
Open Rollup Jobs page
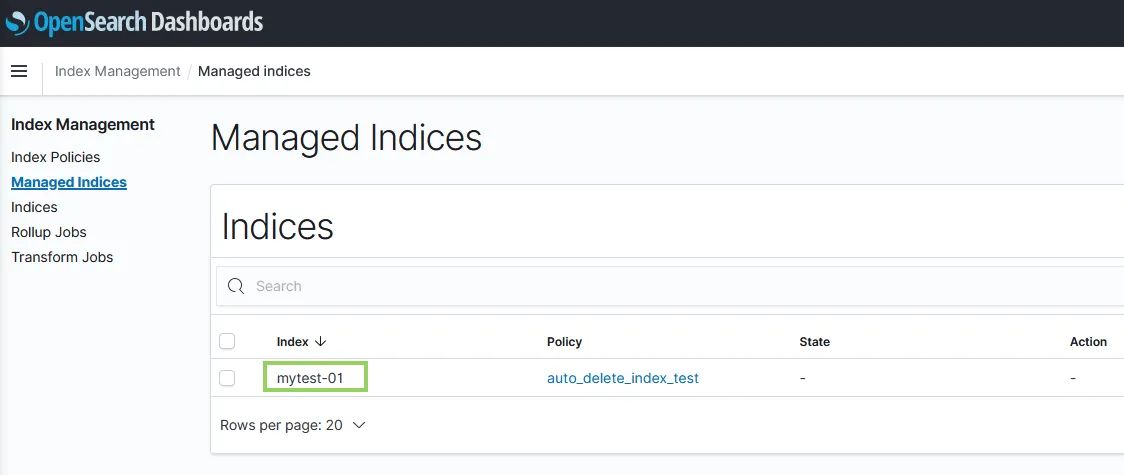click(x=49, y=232)
